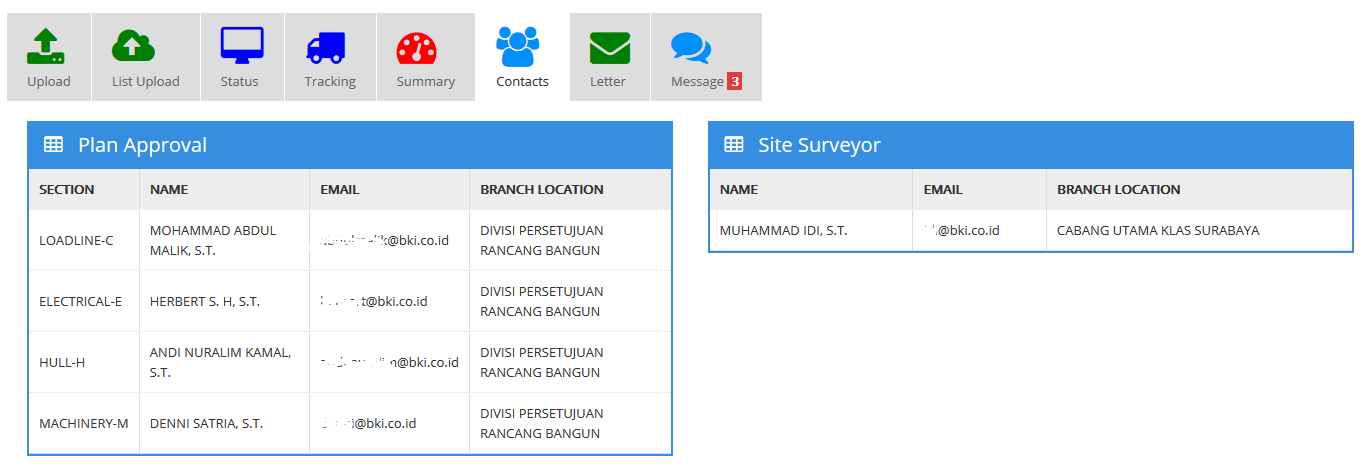
Task: Click Denni Satria's email address
Action: click(x=368, y=423)
